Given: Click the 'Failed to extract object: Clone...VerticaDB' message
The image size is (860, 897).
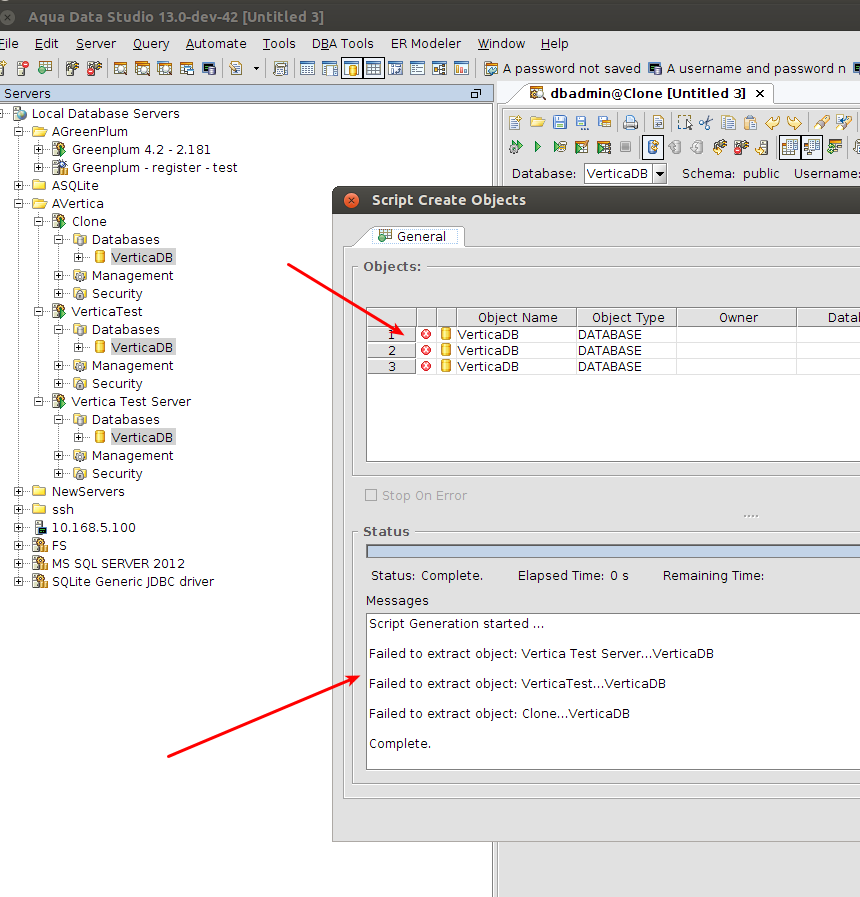Looking at the screenshot, I should coord(499,713).
